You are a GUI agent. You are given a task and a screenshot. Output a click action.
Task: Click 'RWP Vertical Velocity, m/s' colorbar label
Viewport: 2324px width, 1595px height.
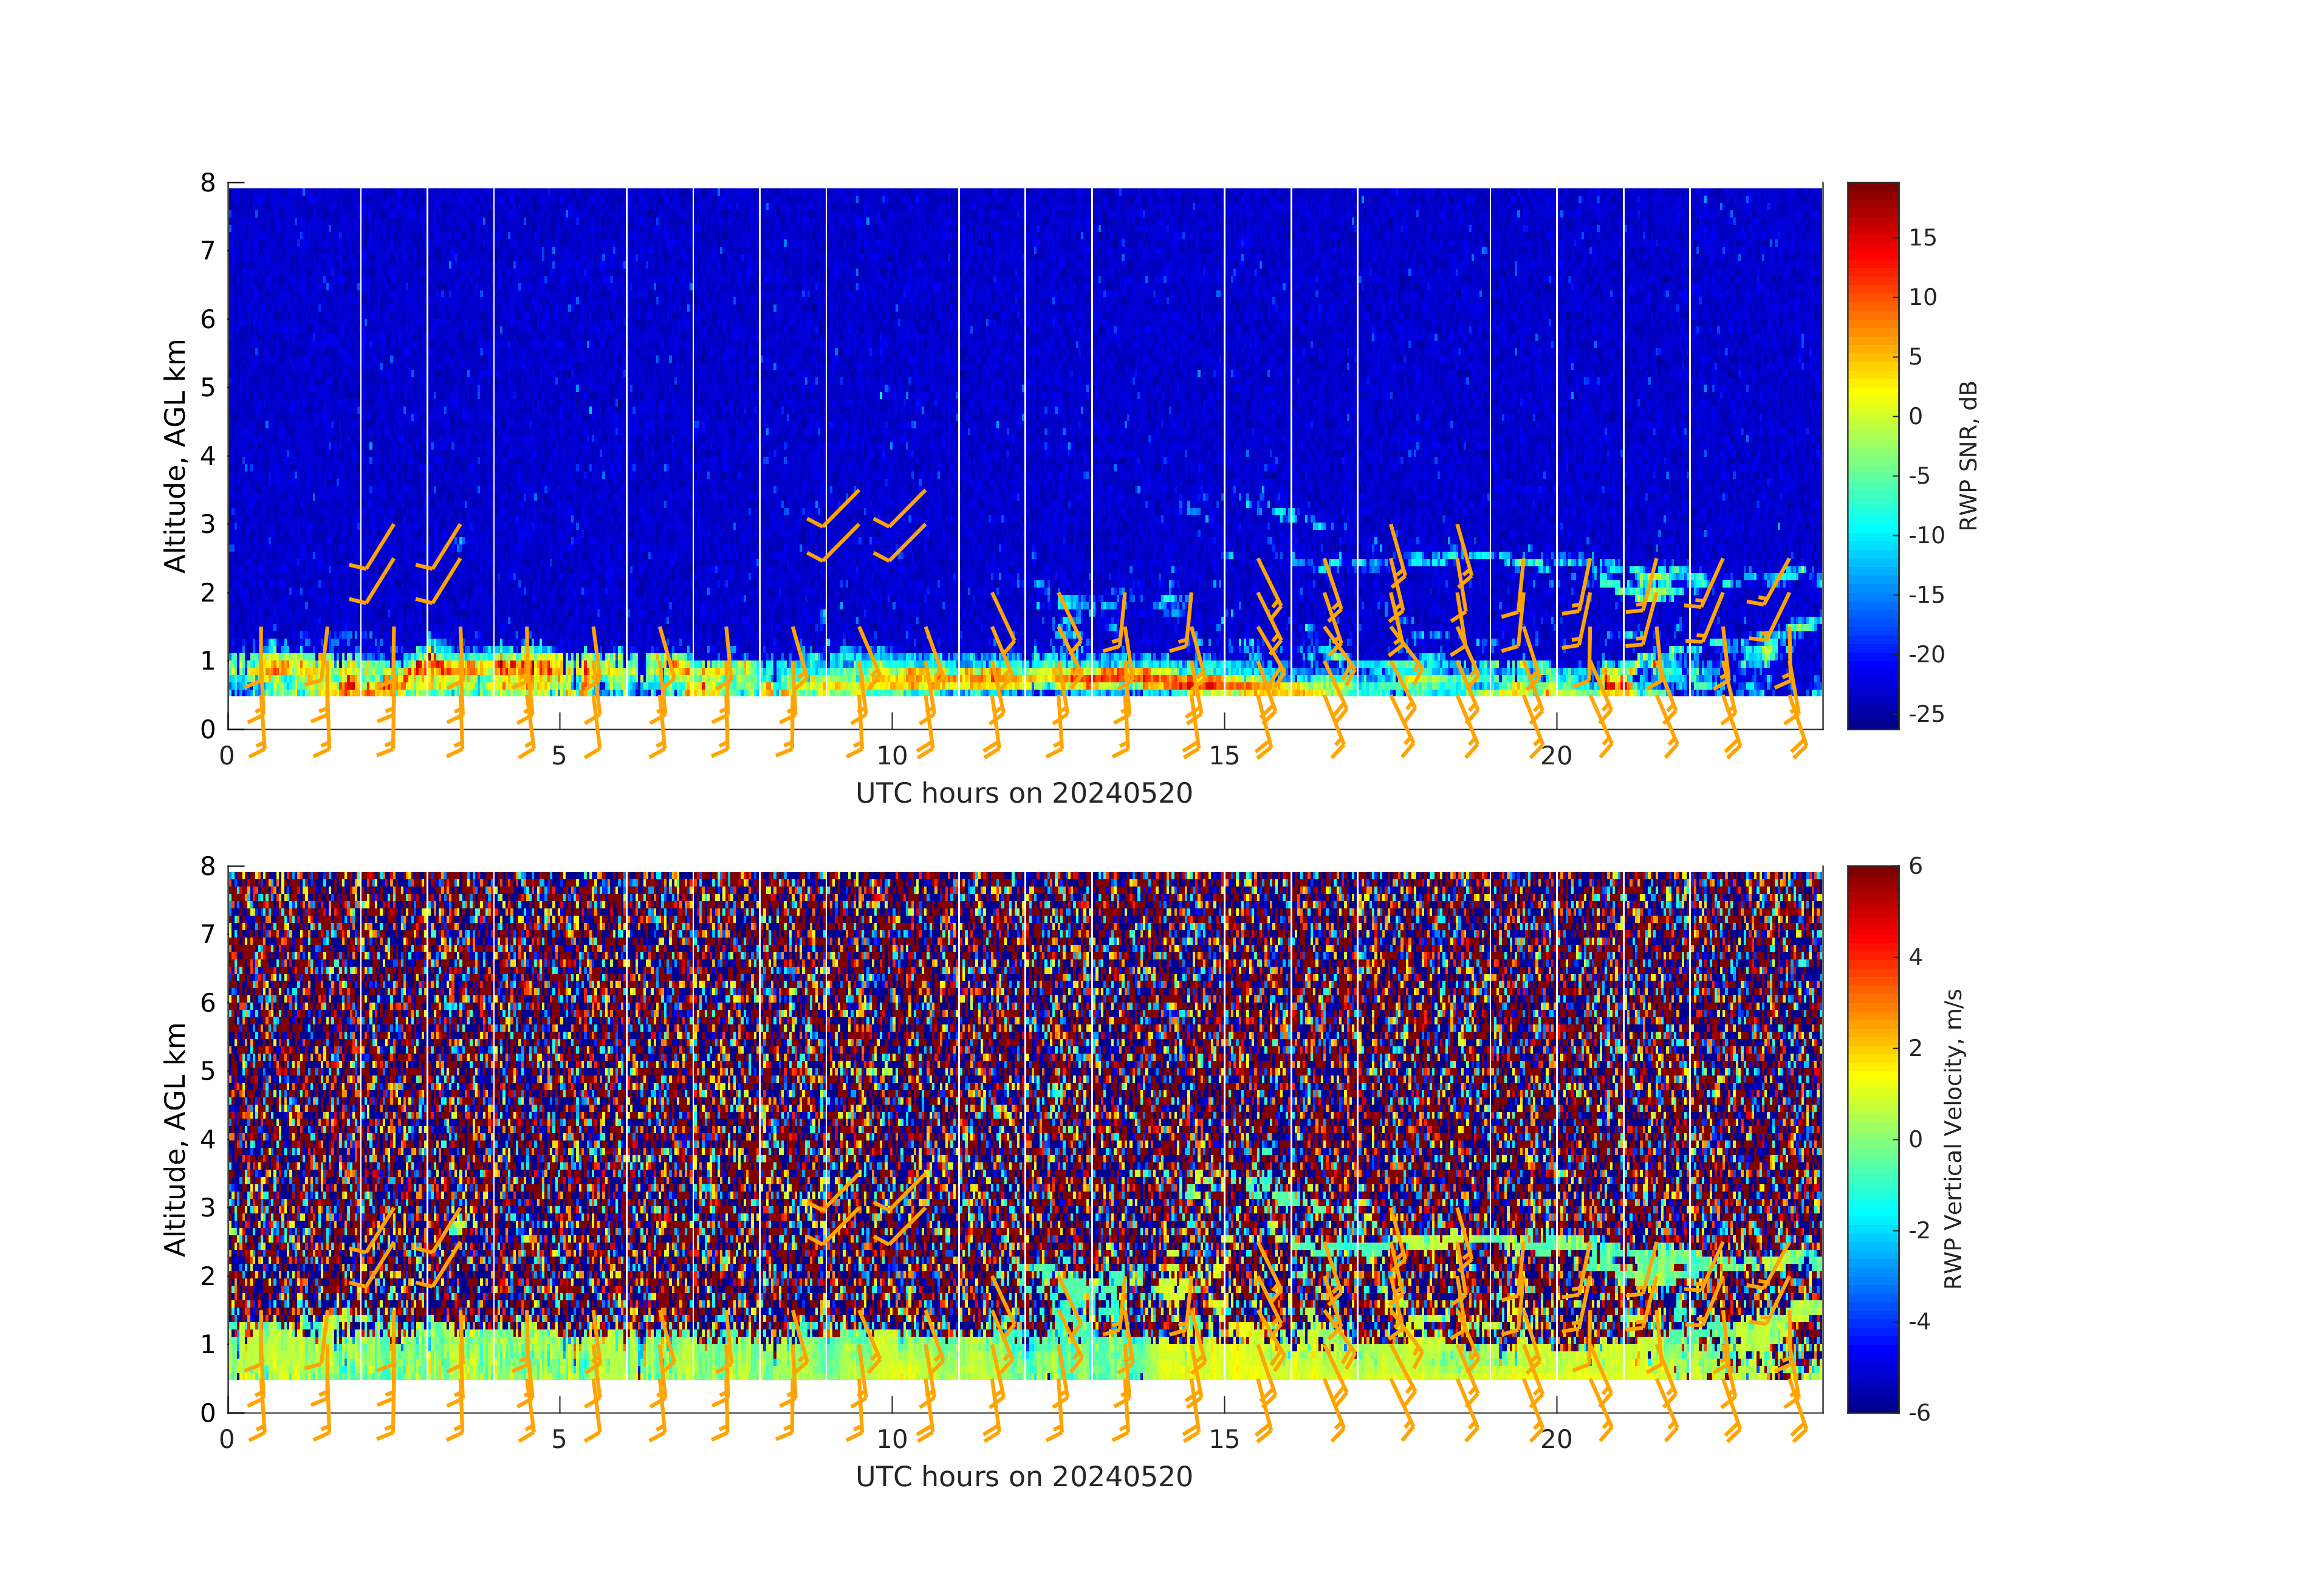(1953, 1138)
